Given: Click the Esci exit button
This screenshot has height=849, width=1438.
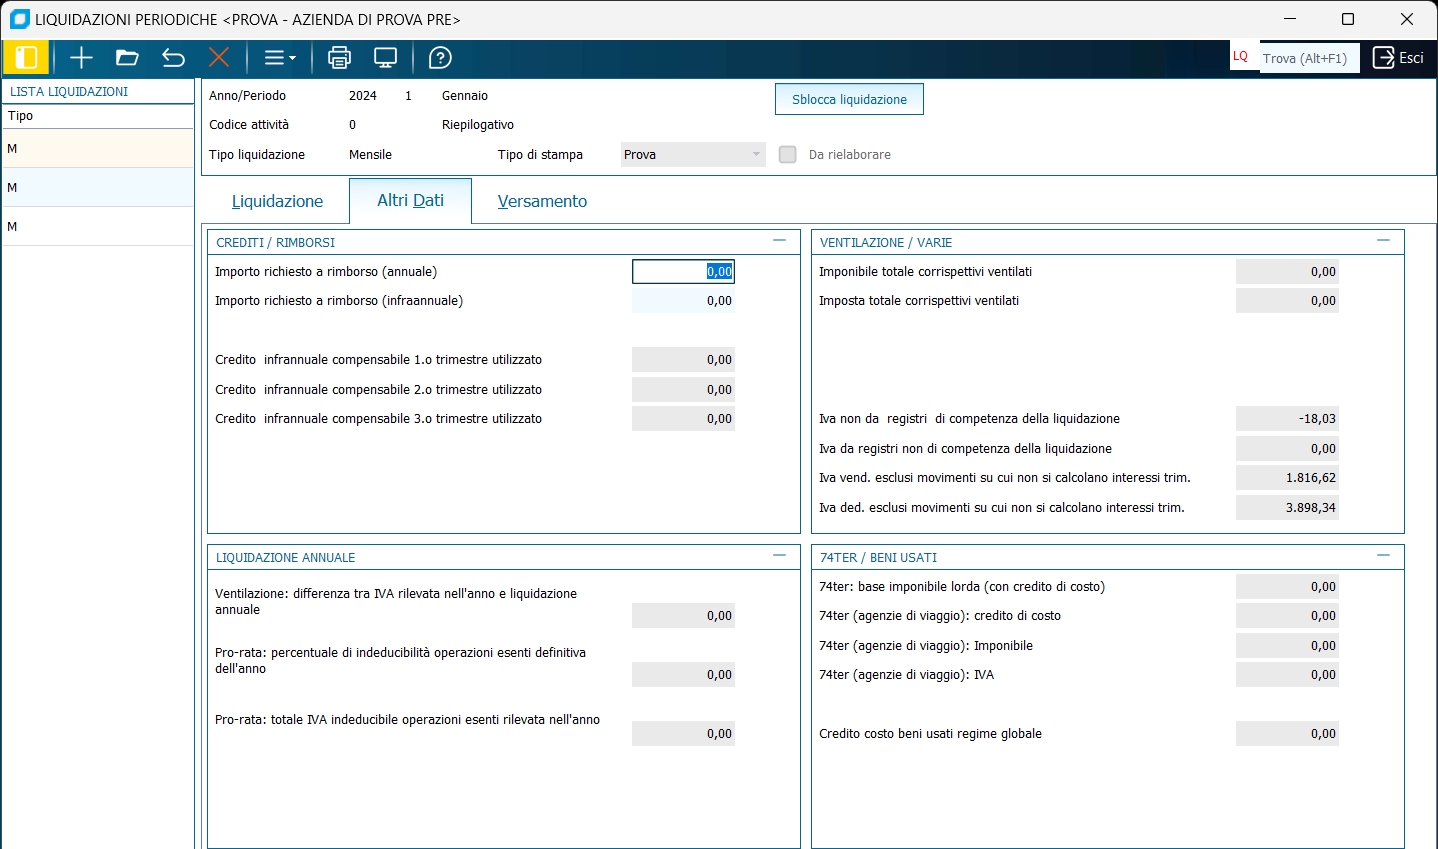Looking at the screenshot, I should (1398, 58).
